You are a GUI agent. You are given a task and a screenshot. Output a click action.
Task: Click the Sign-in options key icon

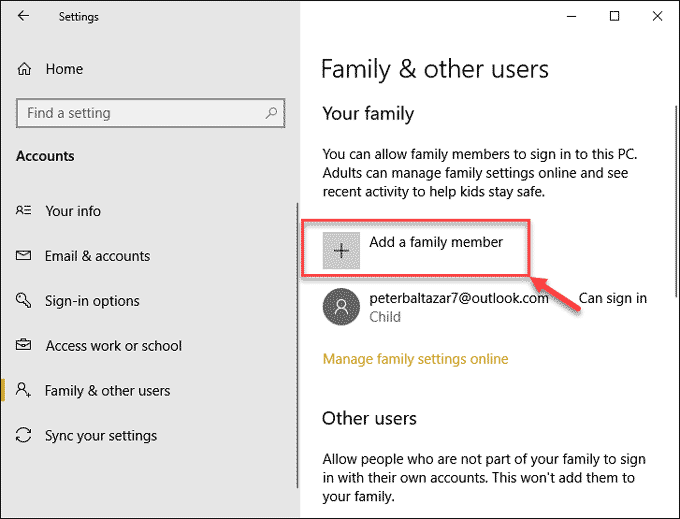click(x=23, y=300)
